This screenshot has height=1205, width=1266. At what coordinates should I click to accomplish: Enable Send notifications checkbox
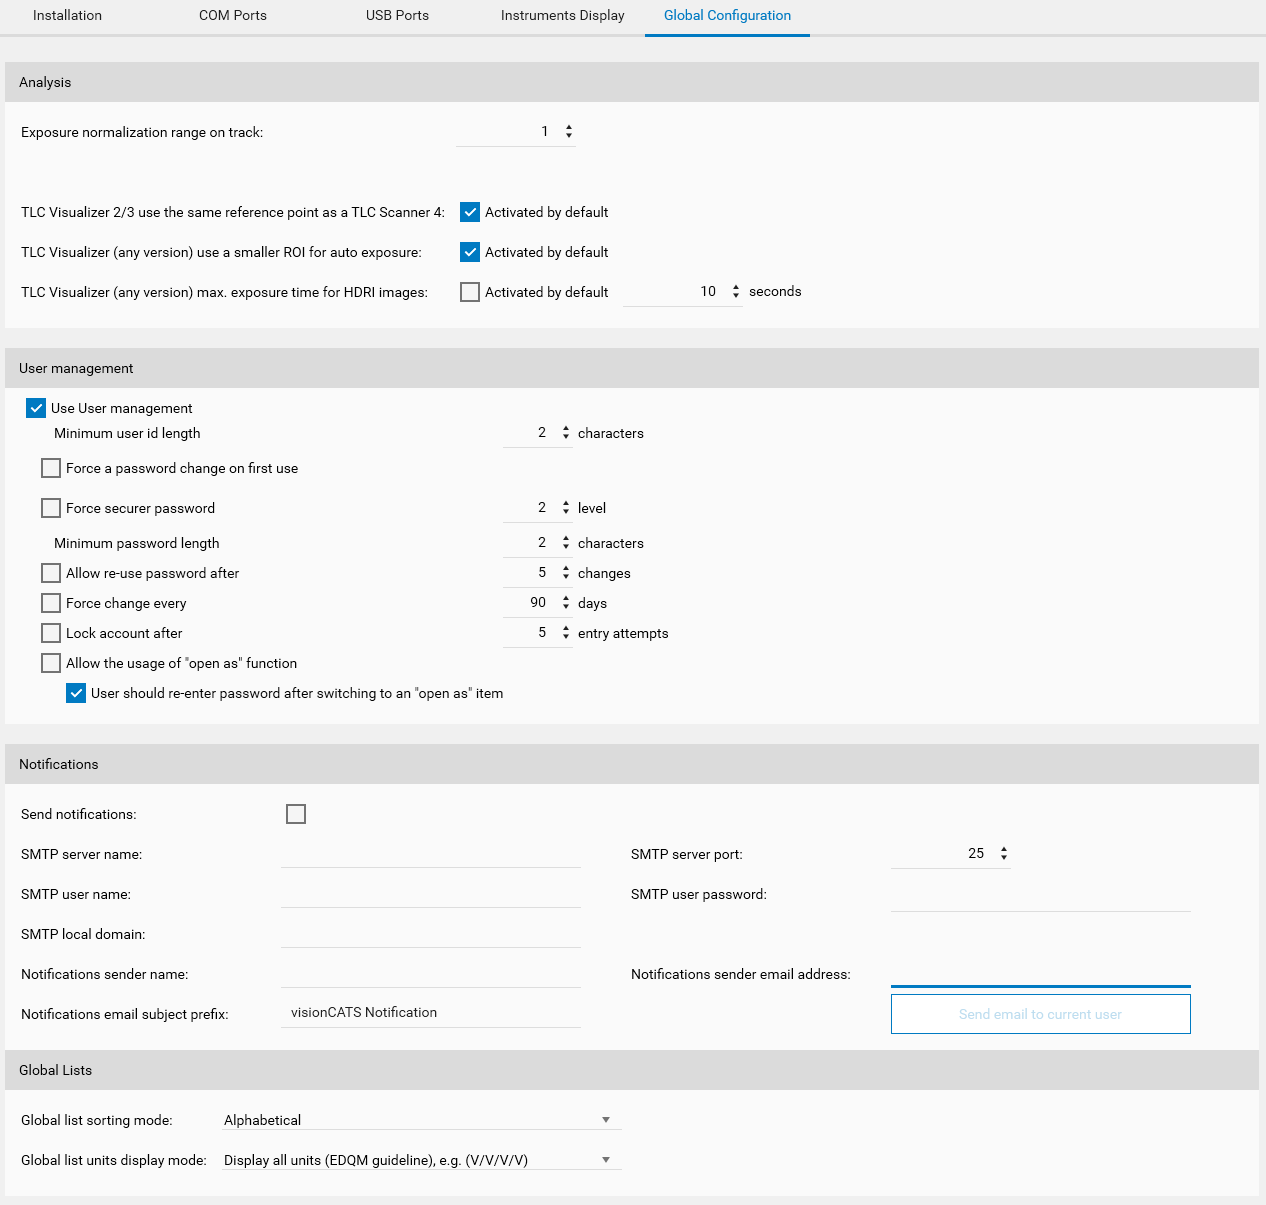296,814
